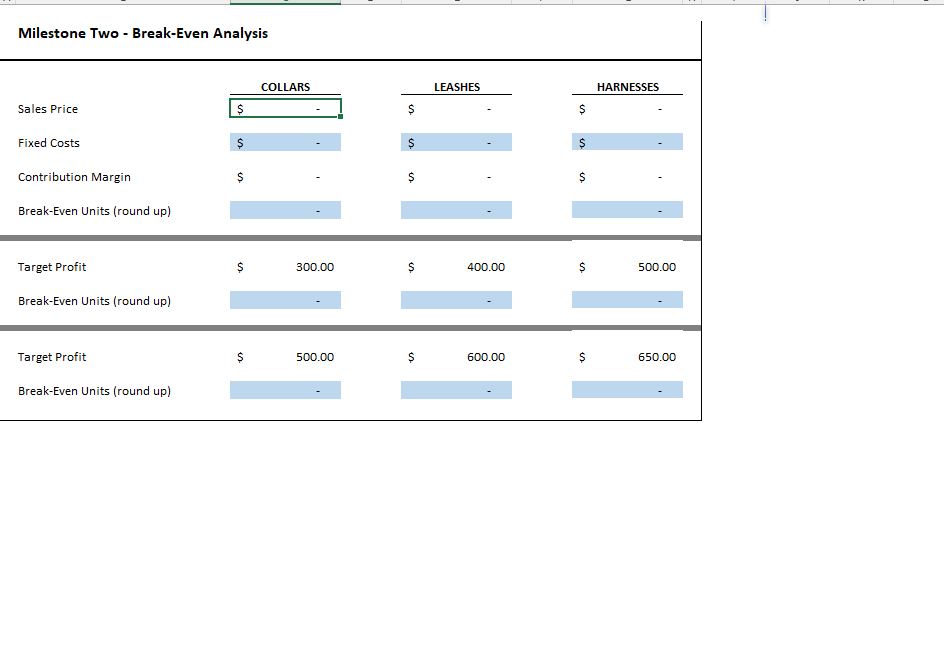The height and width of the screenshot is (671, 944).
Task: Click the Fixed Costs row label
Action: coord(49,143)
